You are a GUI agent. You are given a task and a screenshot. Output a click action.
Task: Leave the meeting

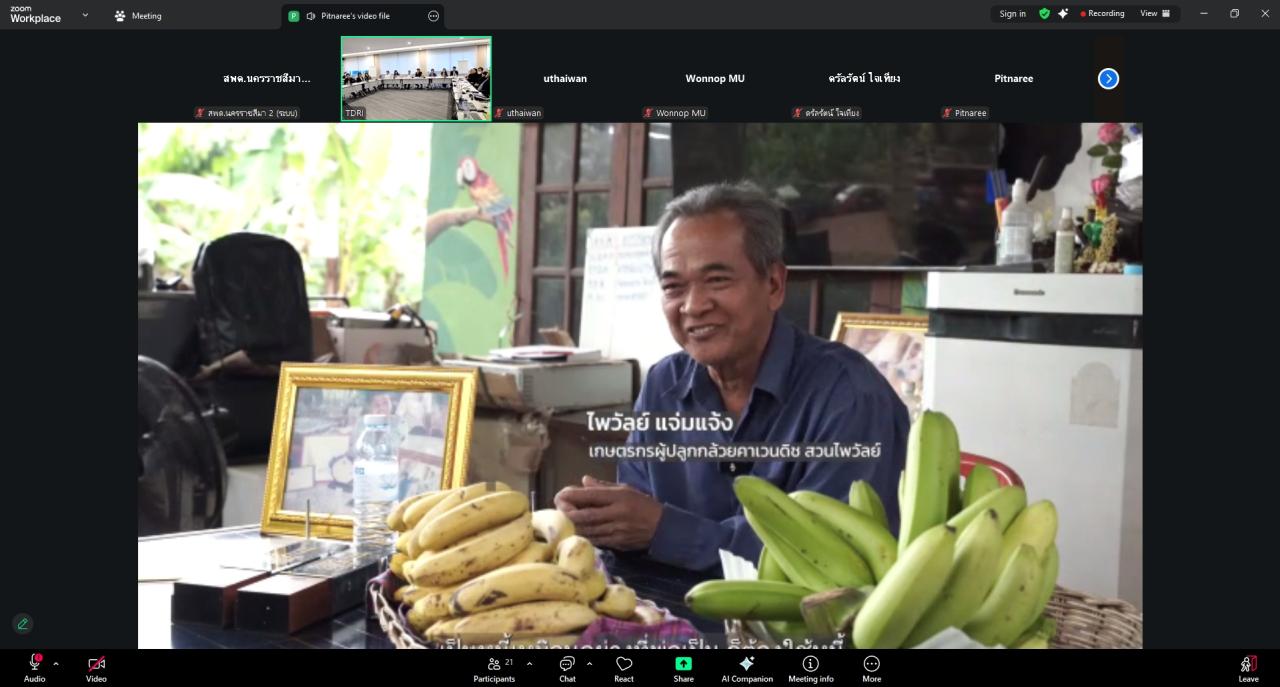pyautogui.click(x=1248, y=665)
